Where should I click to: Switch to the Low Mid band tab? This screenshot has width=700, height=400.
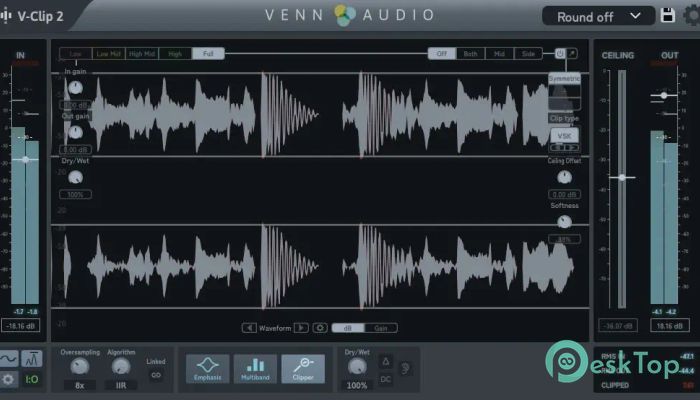[106, 53]
